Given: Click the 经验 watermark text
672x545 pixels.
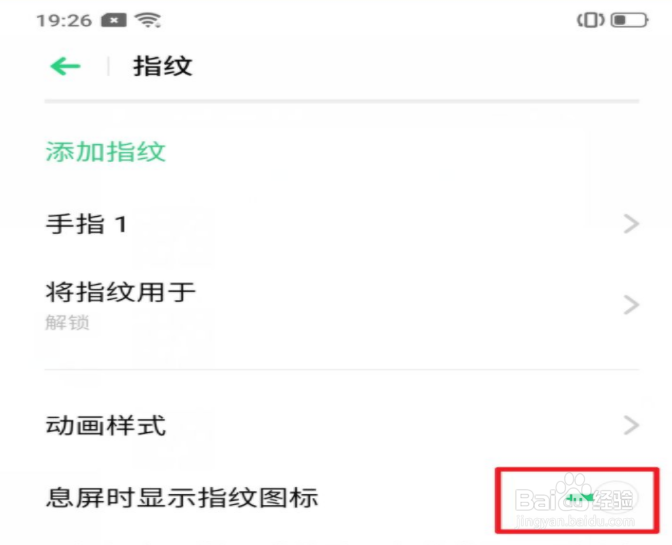Looking at the screenshot, I should point(614,499).
